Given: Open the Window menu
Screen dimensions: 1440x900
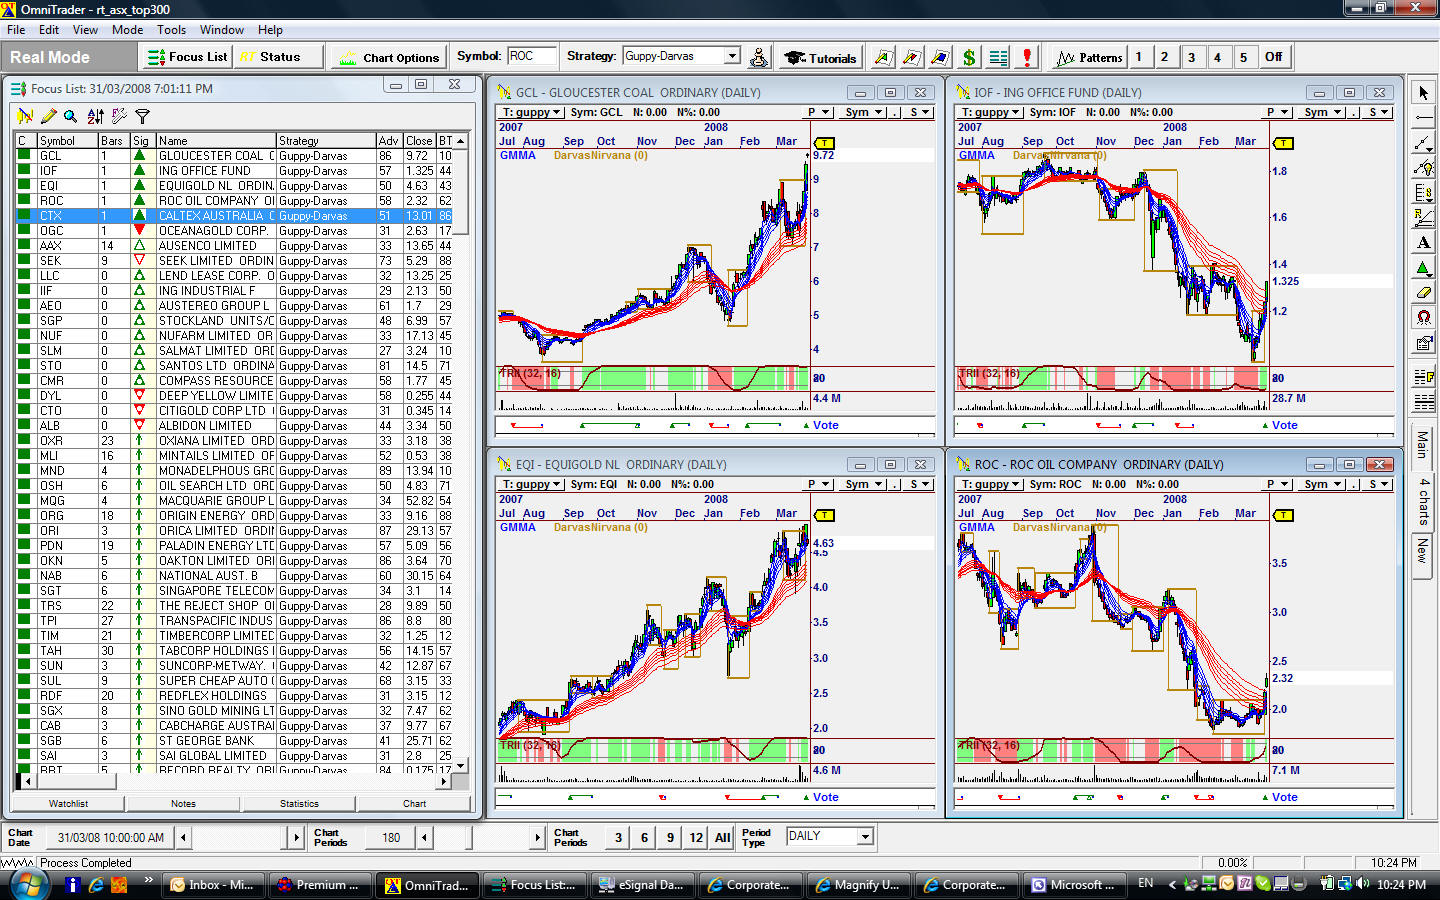Looking at the screenshot, I should click(x=221, y=30).
